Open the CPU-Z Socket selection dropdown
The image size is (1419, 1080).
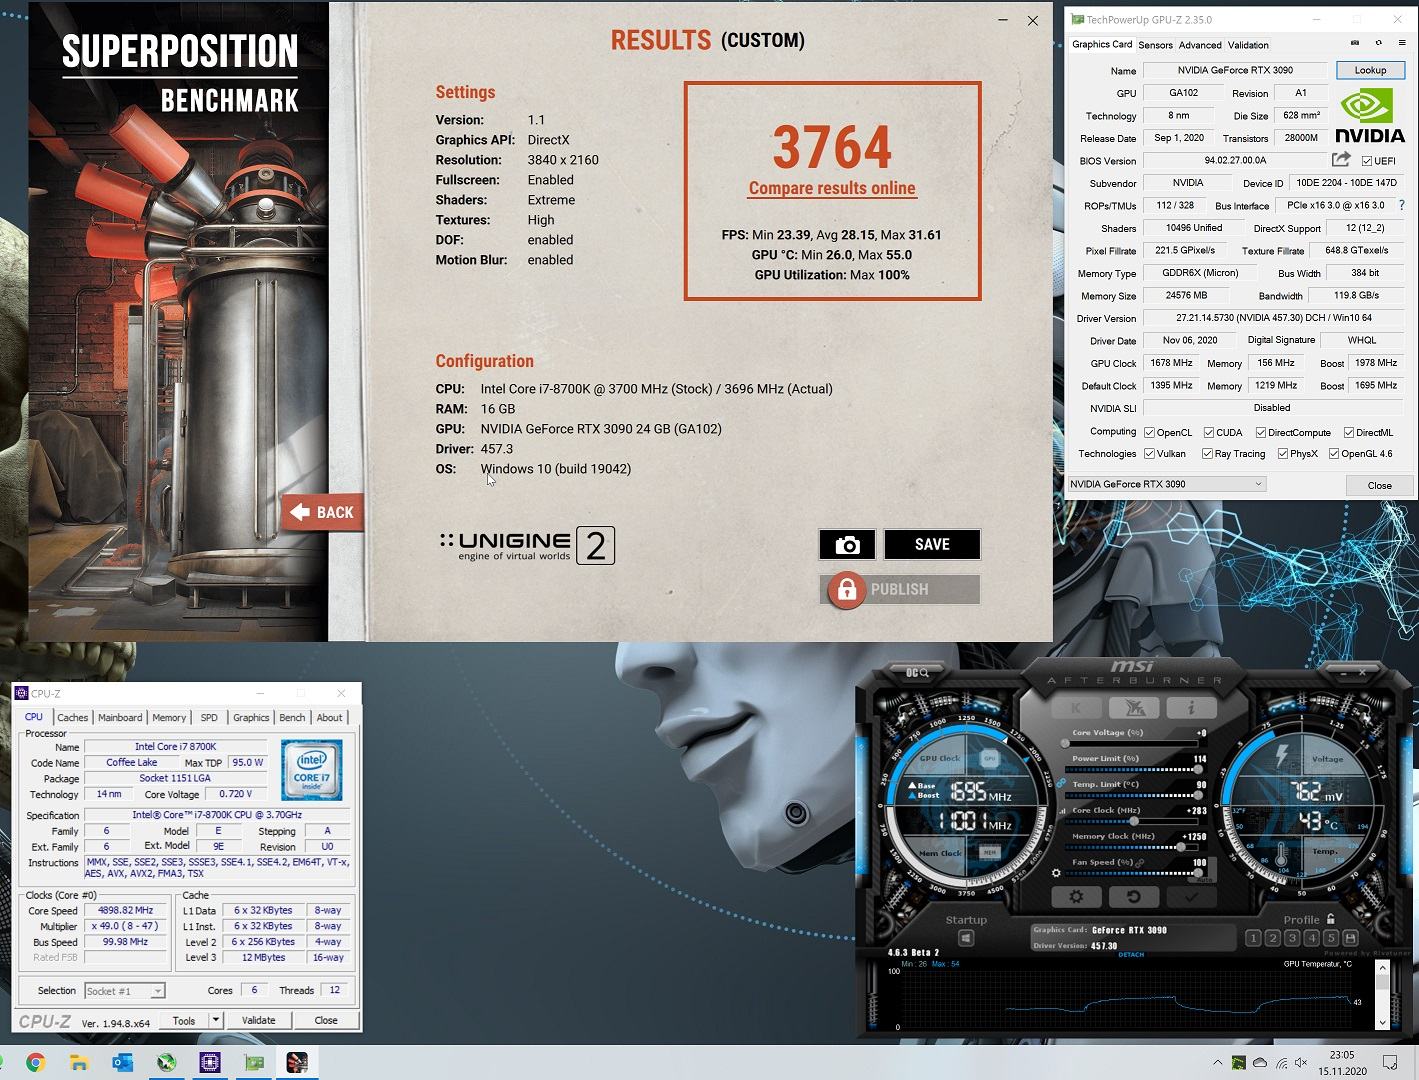[x=125, y=991]
